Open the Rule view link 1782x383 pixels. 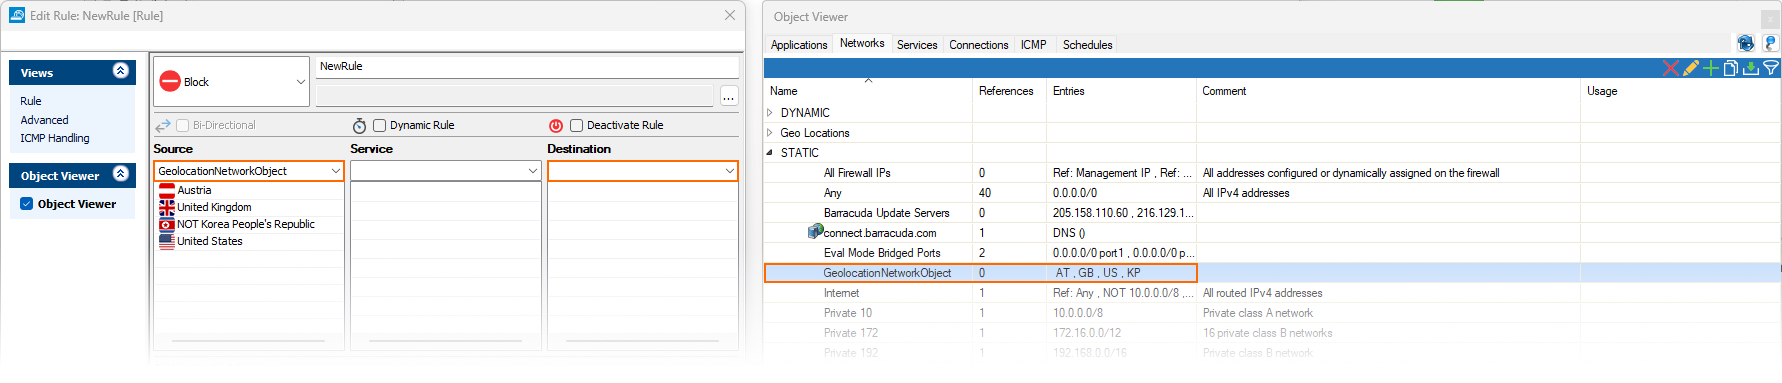[x=31, y=101]
